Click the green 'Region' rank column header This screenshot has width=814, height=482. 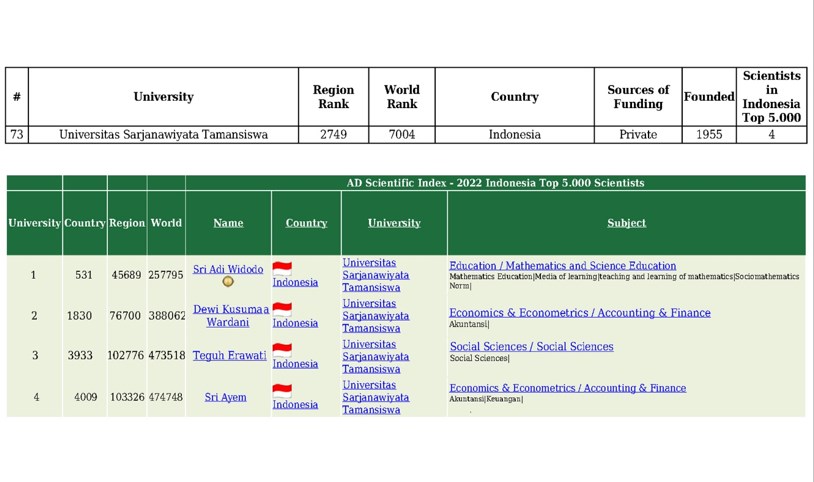point(127,223)
